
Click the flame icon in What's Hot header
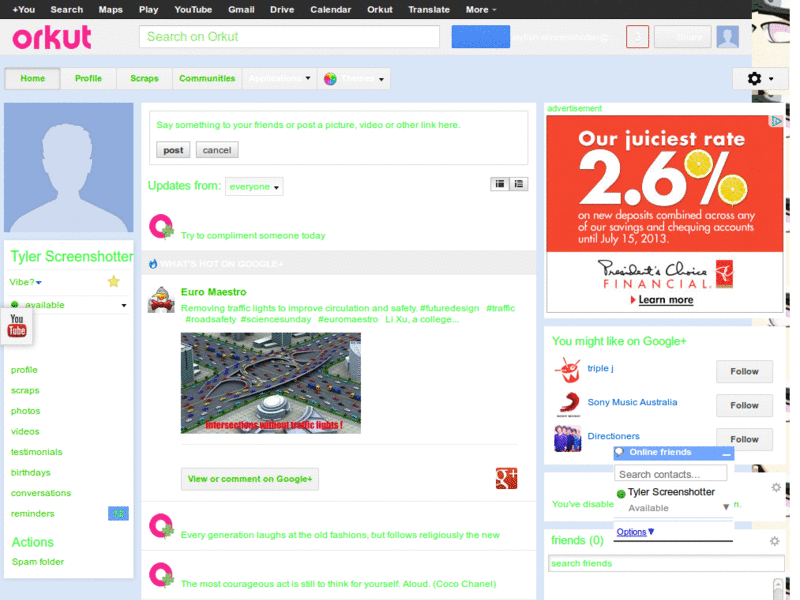(153, 264)
